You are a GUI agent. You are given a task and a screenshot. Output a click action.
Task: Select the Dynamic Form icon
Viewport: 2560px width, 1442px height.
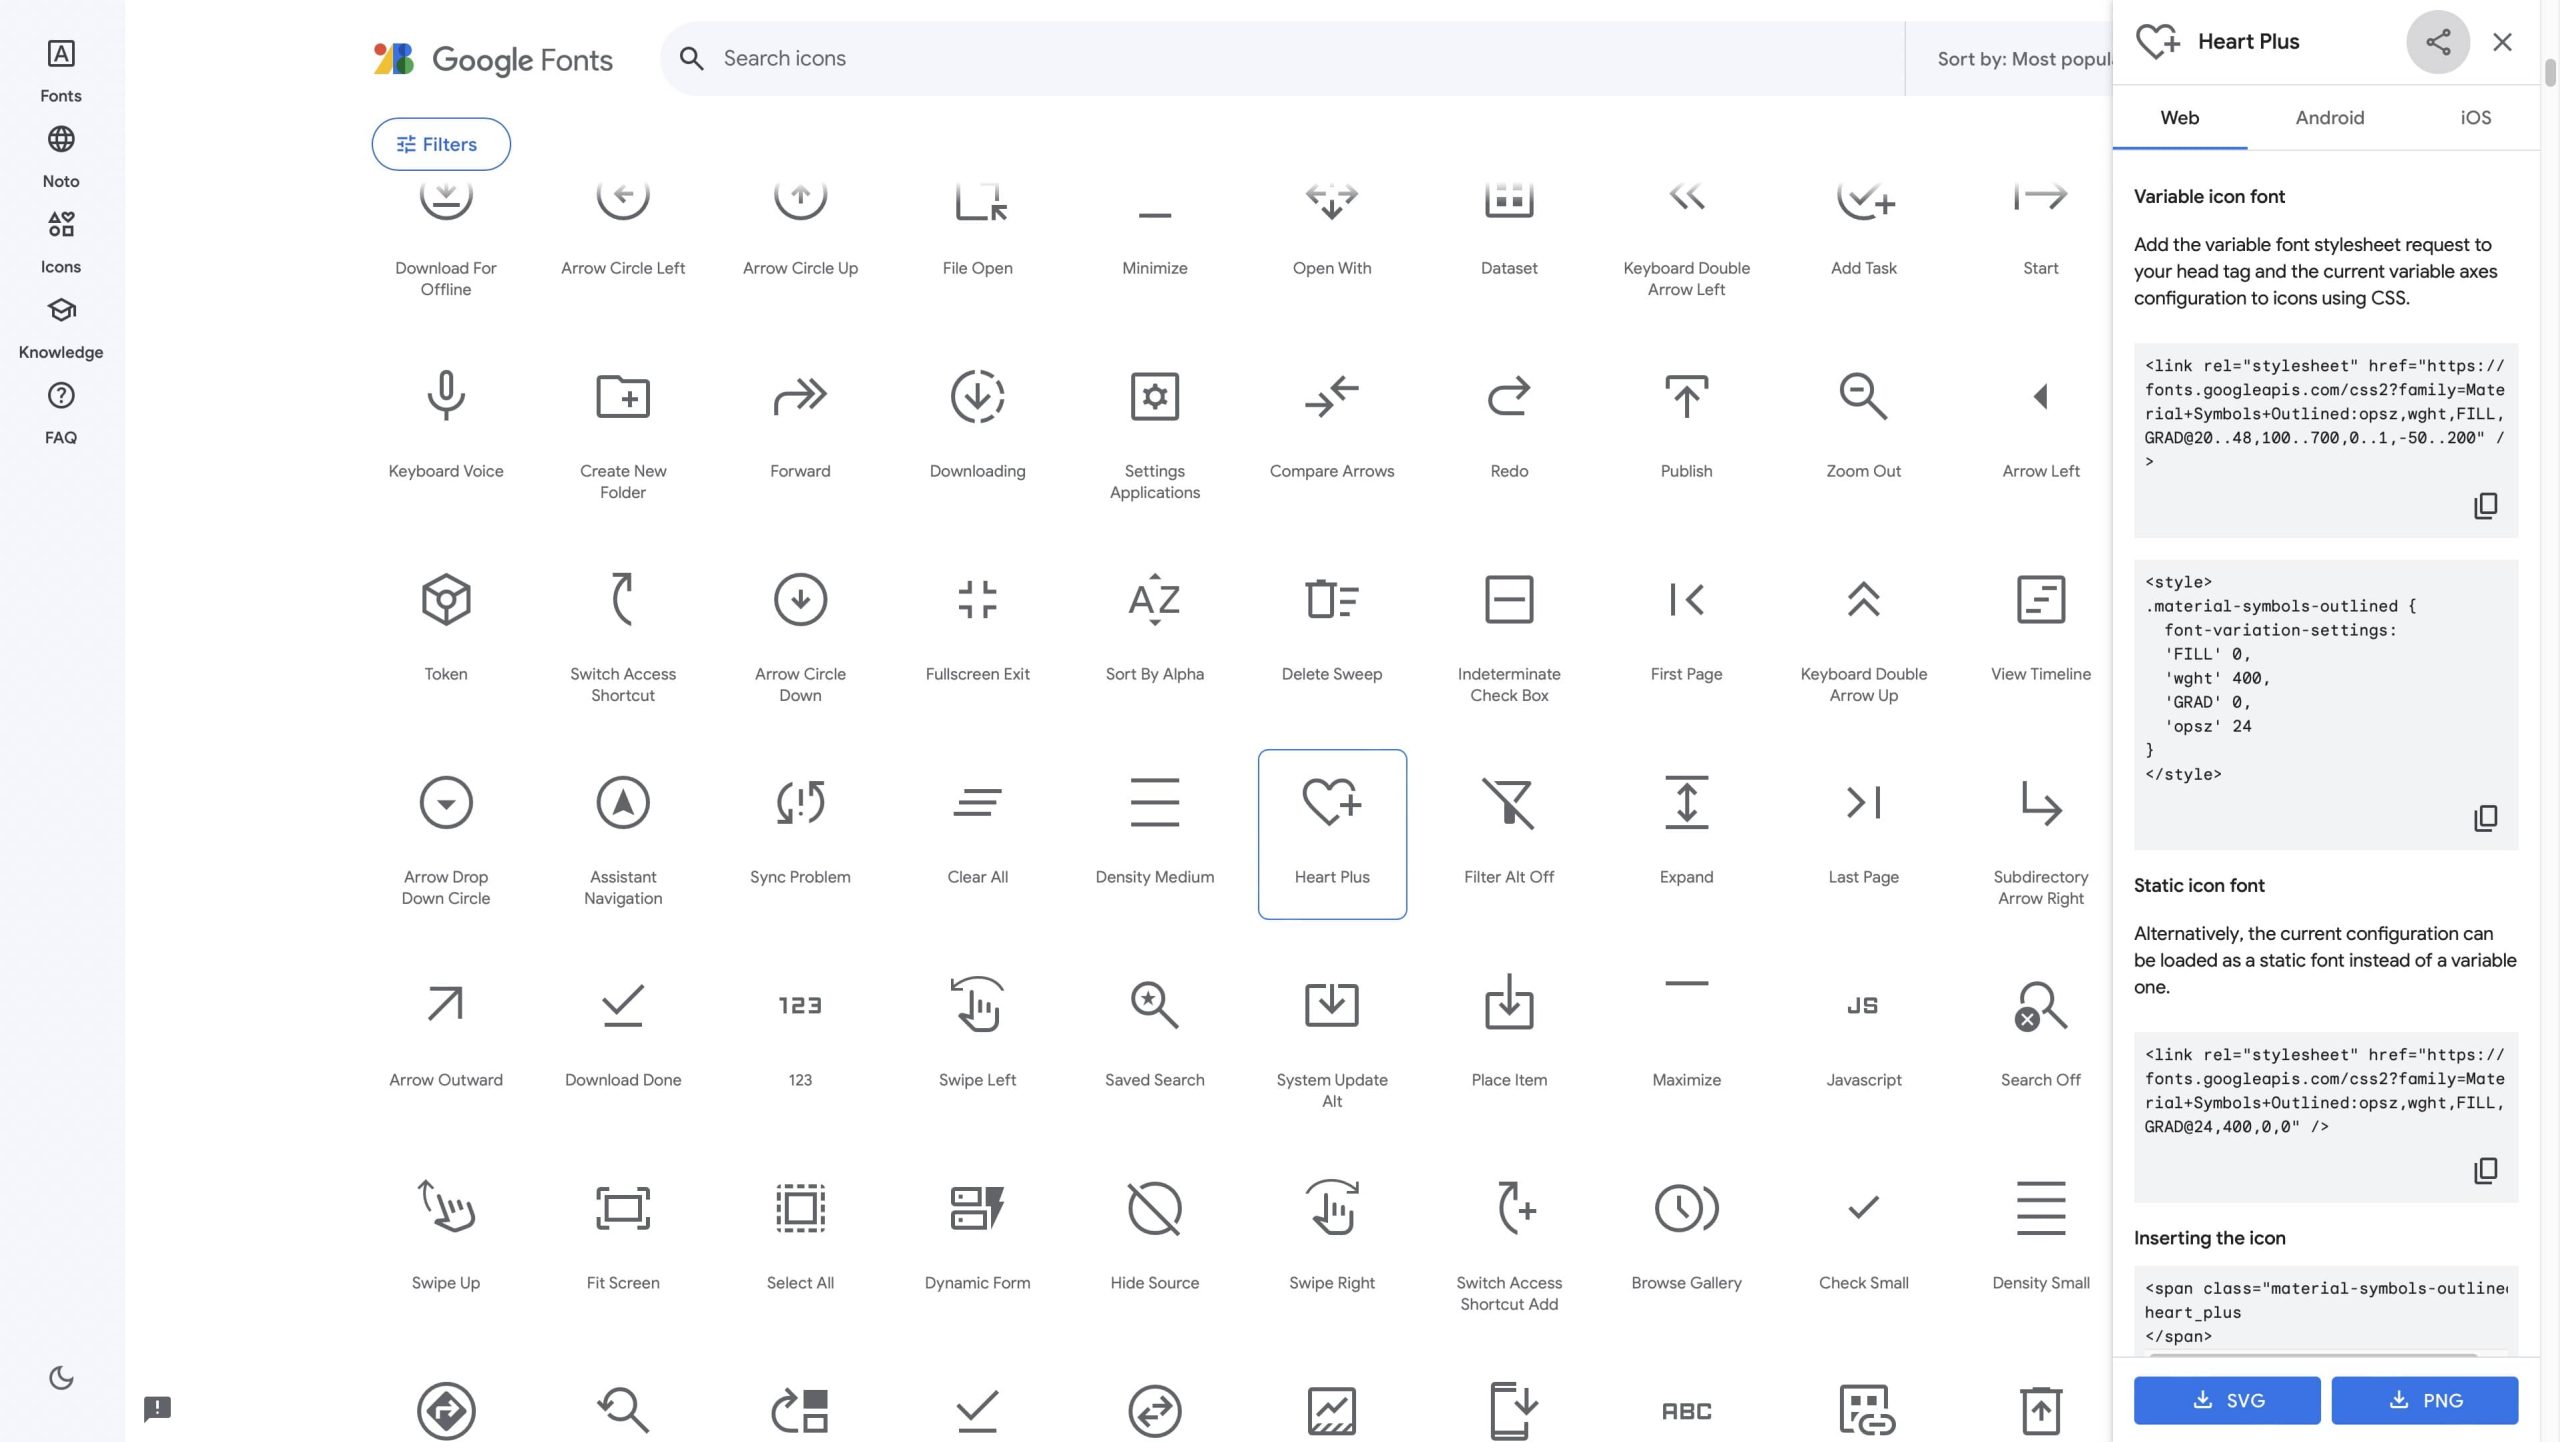pos(976,1208)
